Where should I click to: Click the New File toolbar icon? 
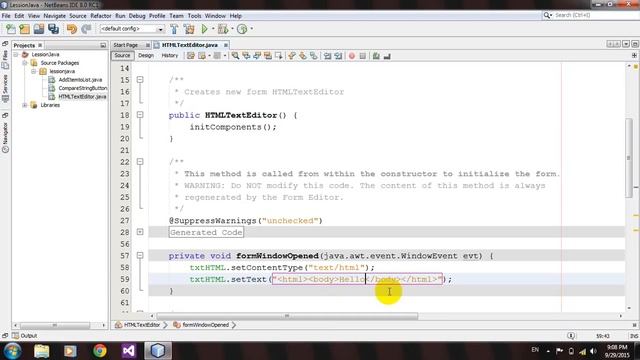point(11,29)
